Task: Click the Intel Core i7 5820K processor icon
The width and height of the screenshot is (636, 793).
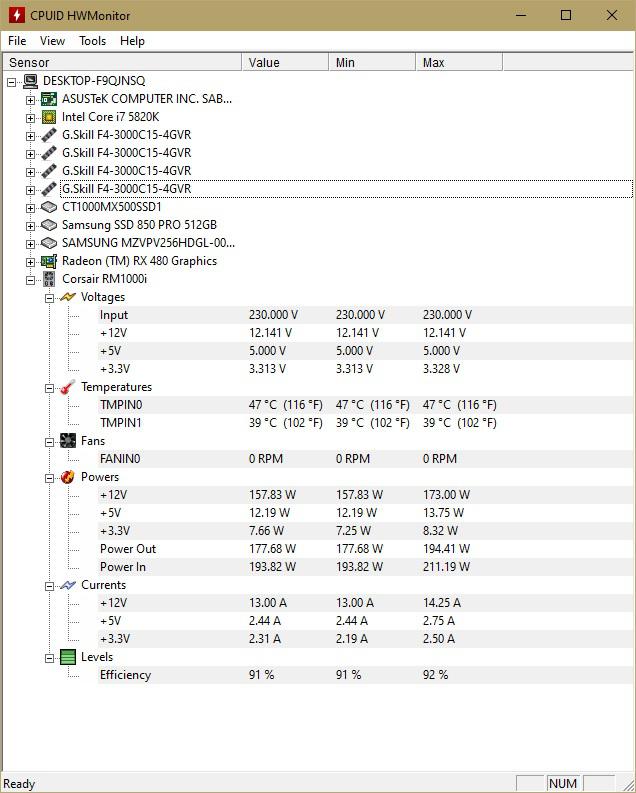Action: pyautogui.click(x=49, y=117)
